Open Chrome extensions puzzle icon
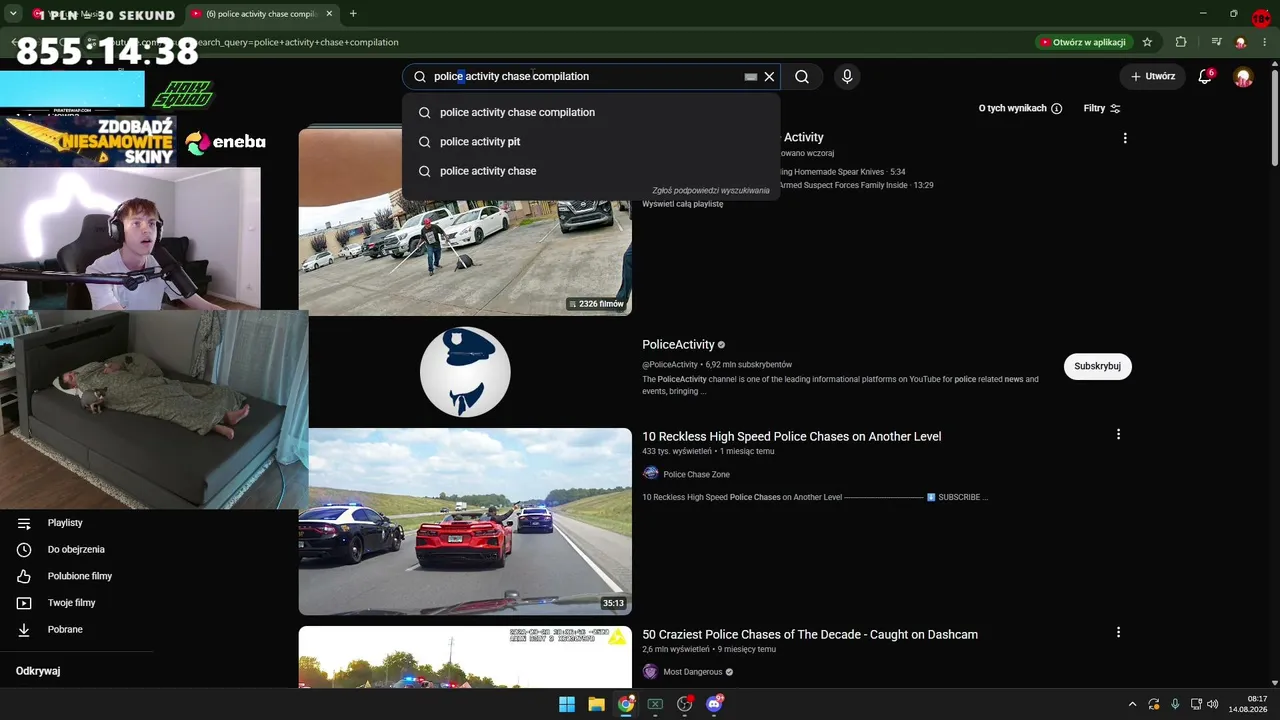Screen dimensions: 1280x720 click(1181, 42)
